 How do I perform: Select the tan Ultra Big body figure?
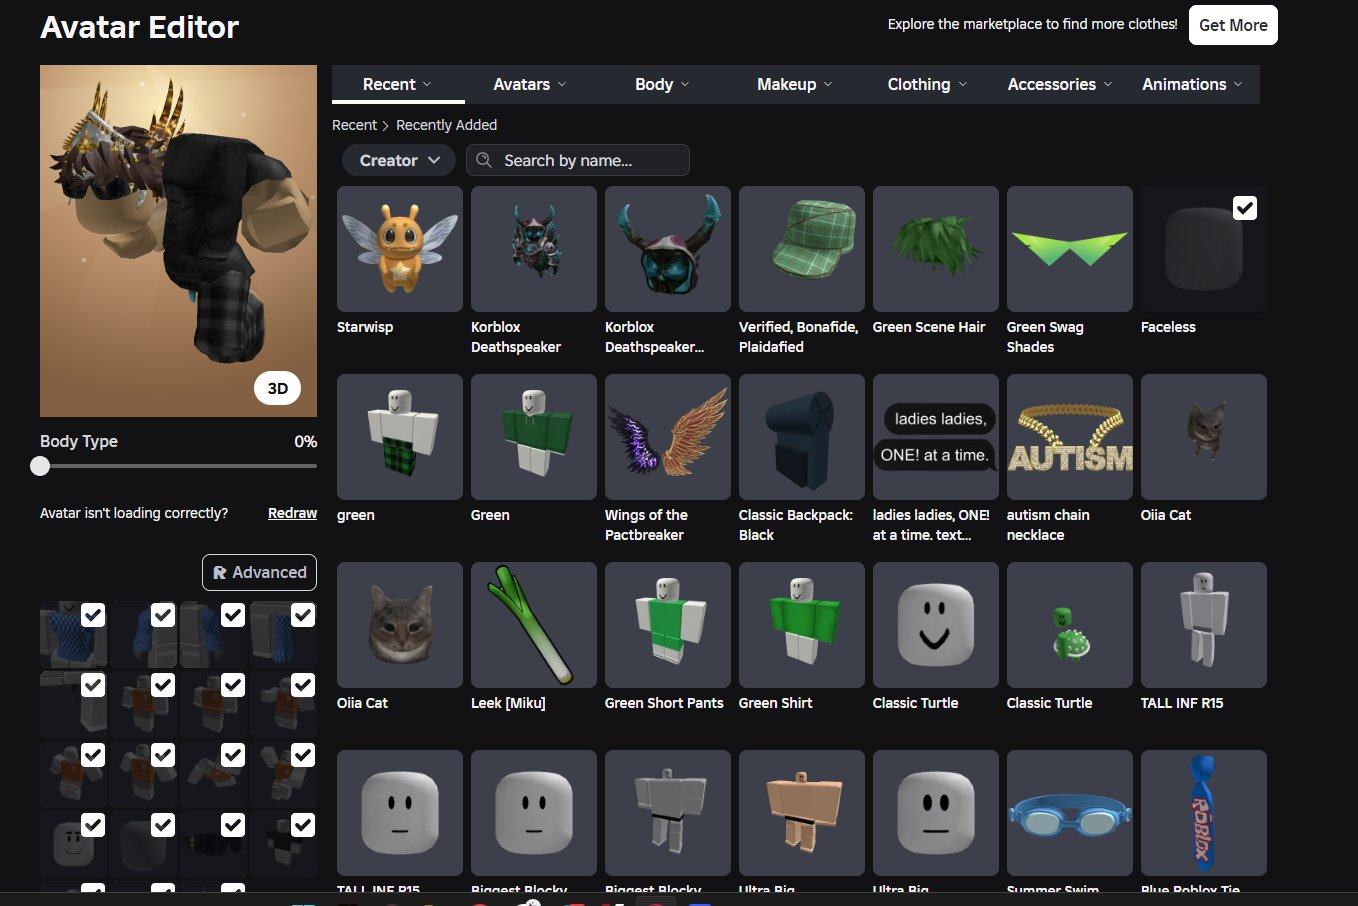click(x=802, y=813)
